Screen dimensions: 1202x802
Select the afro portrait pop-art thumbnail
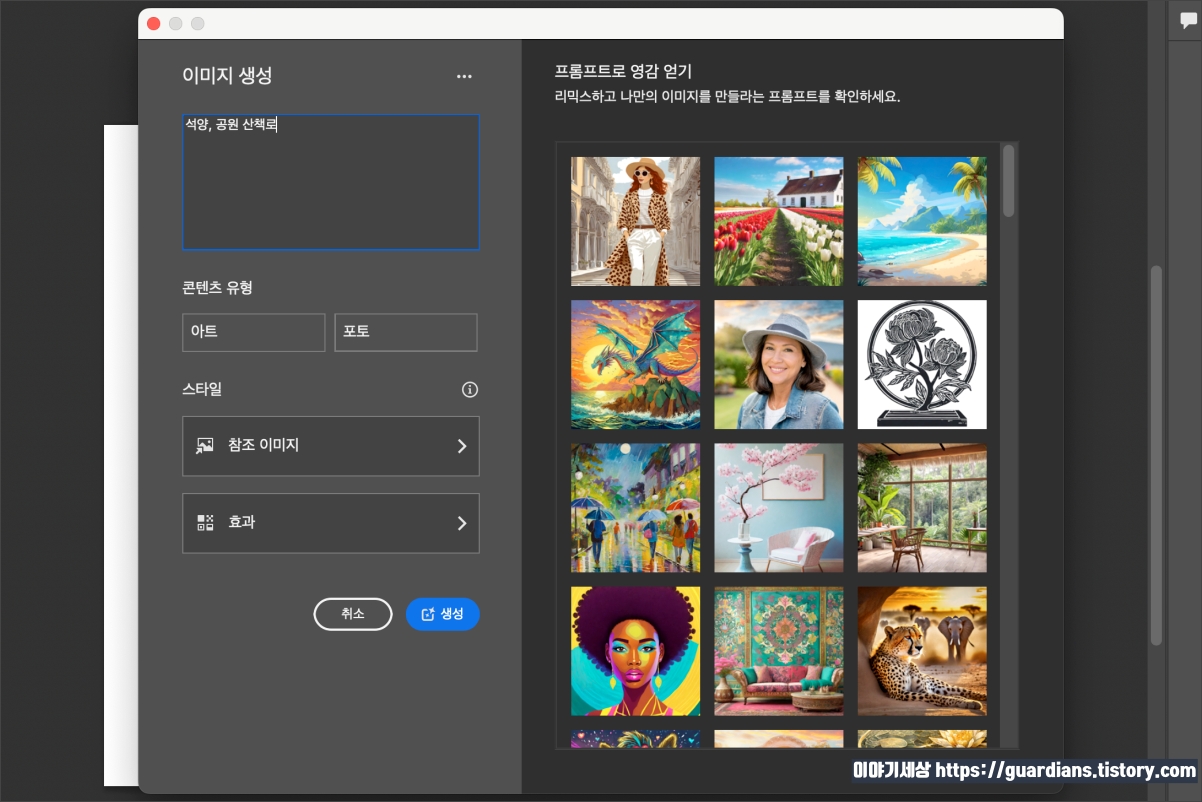pos(636,651)
